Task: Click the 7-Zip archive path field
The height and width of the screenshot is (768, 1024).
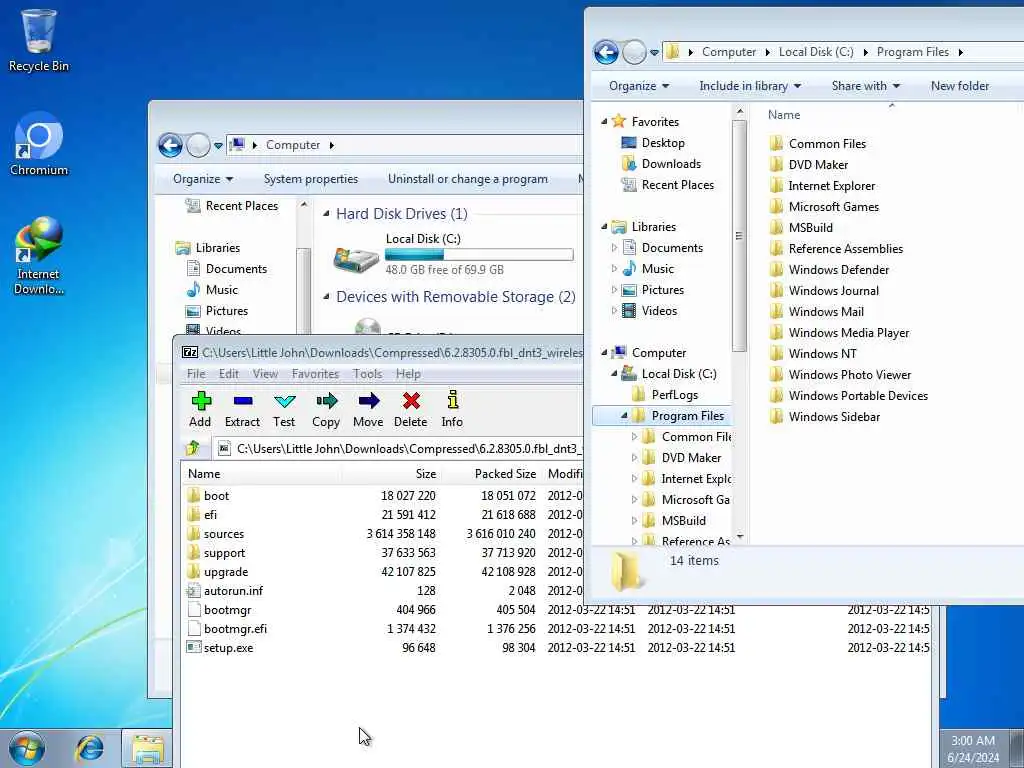Action: pos(398,449)
